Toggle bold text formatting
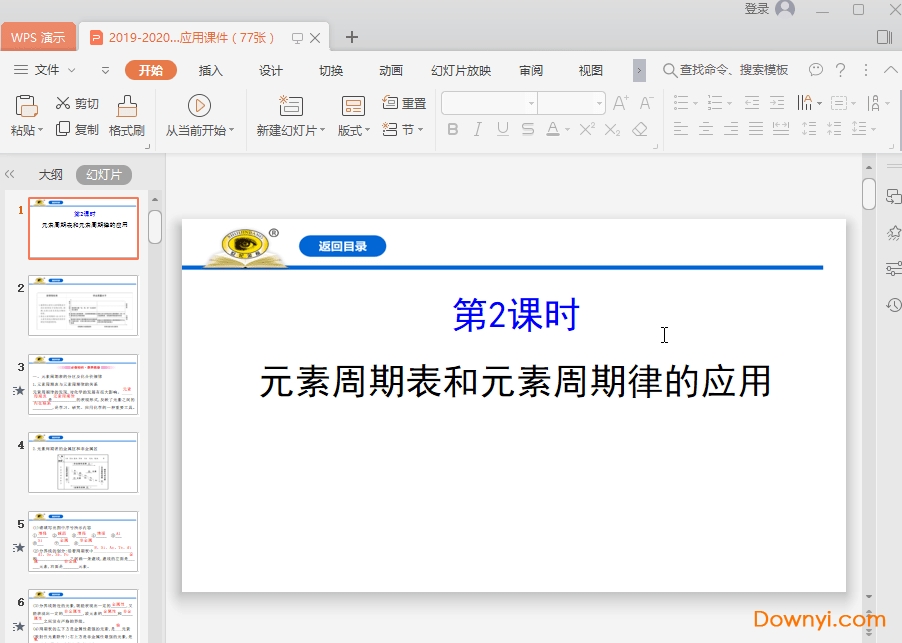Screen dimensions: 902x643 tap(453, 129)
